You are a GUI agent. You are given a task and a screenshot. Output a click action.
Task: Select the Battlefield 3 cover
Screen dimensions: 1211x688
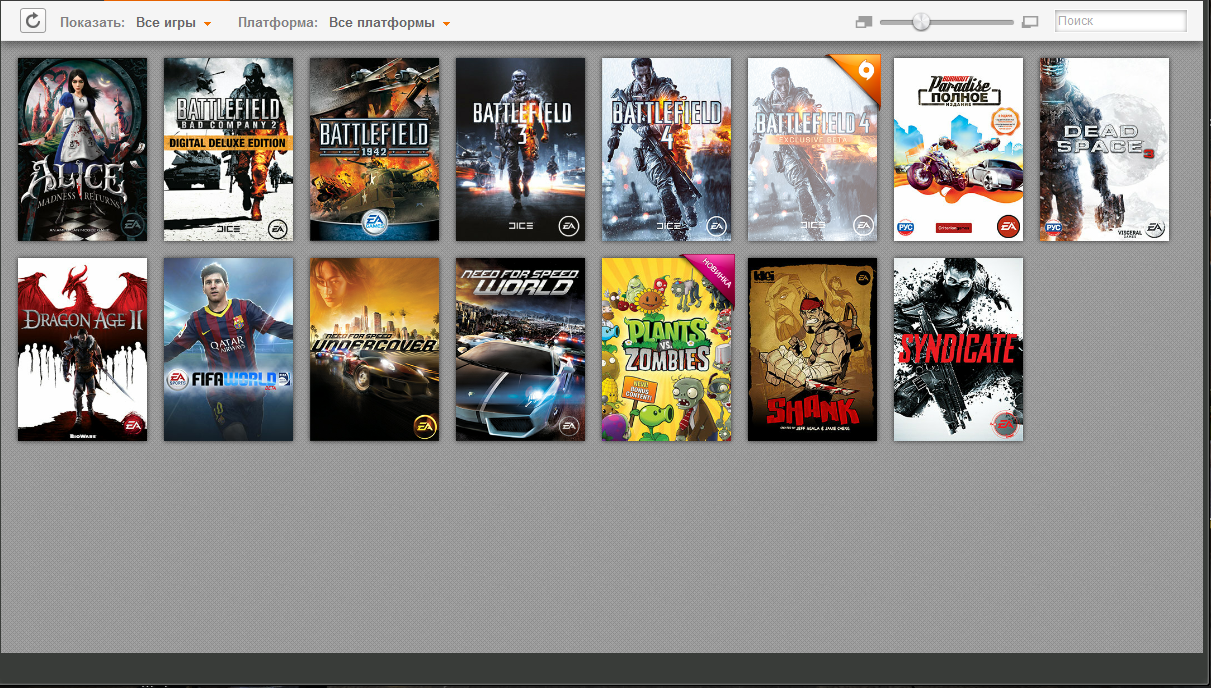coord(520,149)
